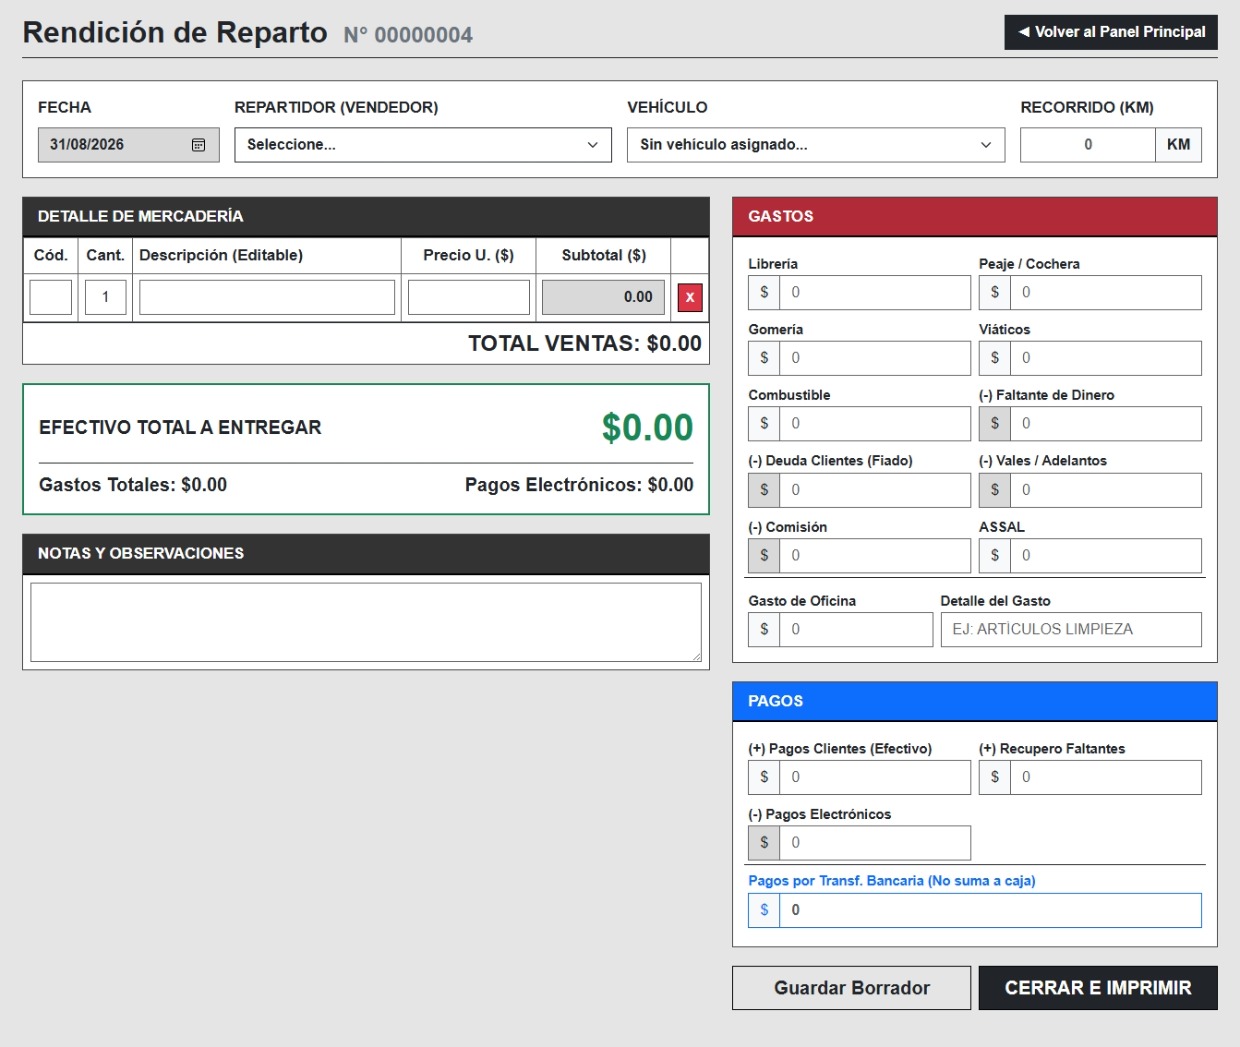
Task: Delete the merchandise row with red X
Action: point(690,297)
